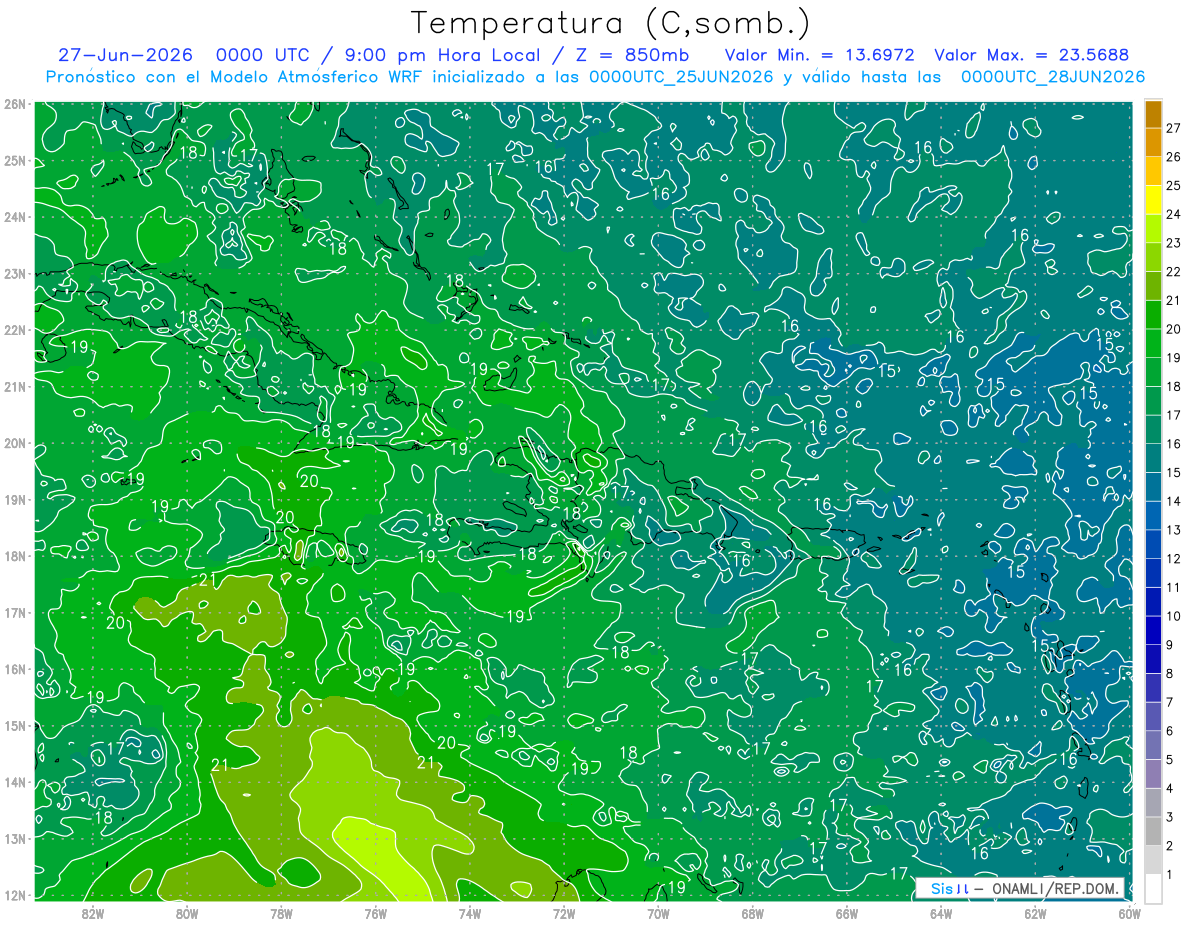Click the "Valor Max. = 23.5688" readout
1200x927 pixels.
point(1033,55)
